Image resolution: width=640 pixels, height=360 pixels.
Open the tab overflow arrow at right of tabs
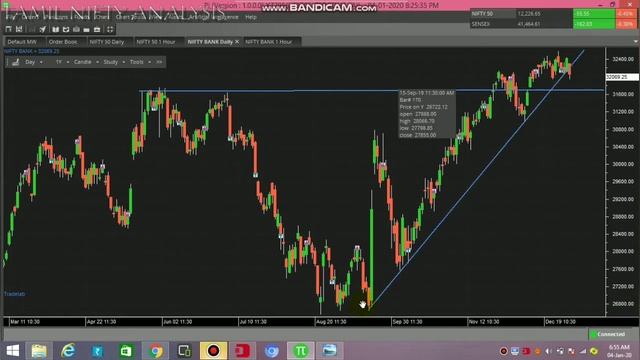(x=636, y=42)
